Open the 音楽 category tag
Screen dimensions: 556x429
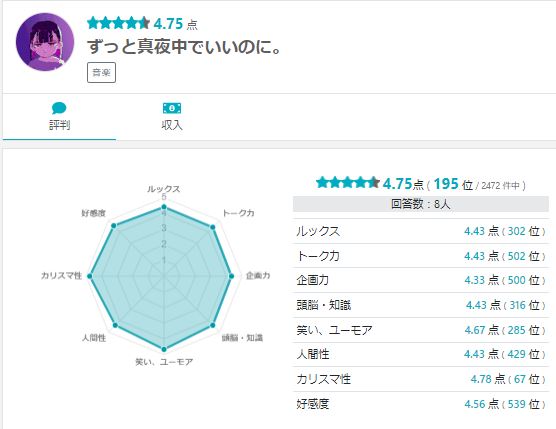pos(101,72)
